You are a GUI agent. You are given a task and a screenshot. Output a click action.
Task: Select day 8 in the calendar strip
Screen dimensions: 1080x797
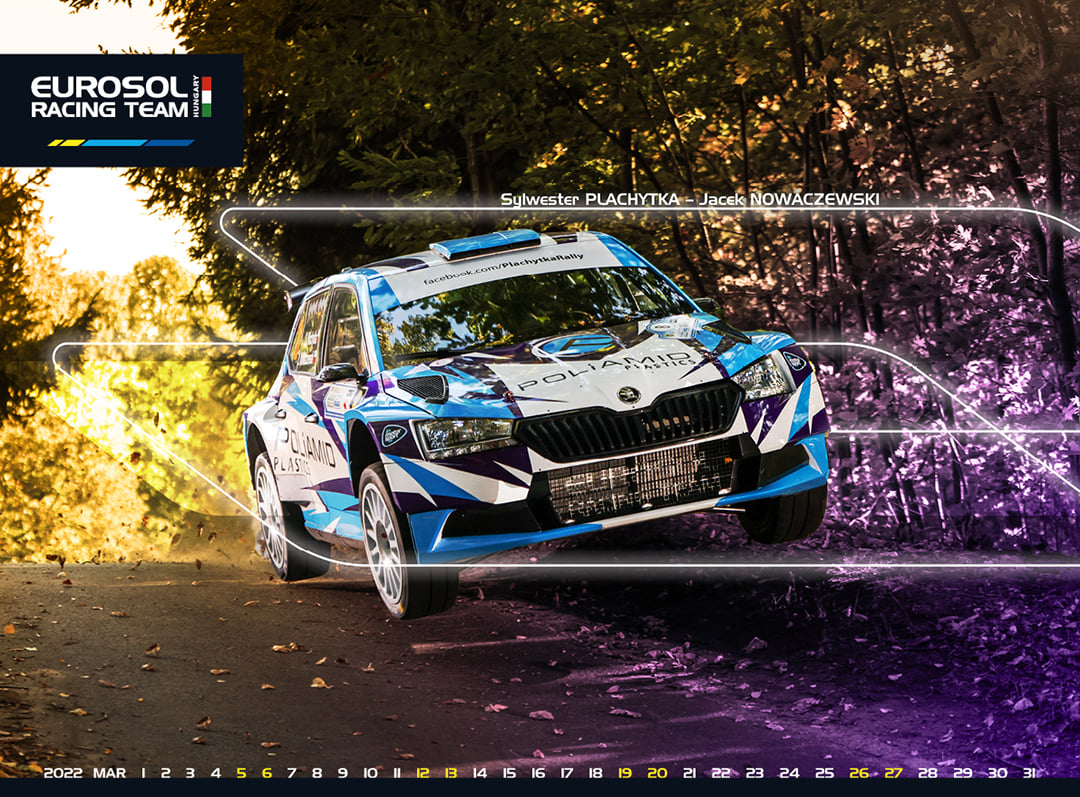click(x=317, y=773)
